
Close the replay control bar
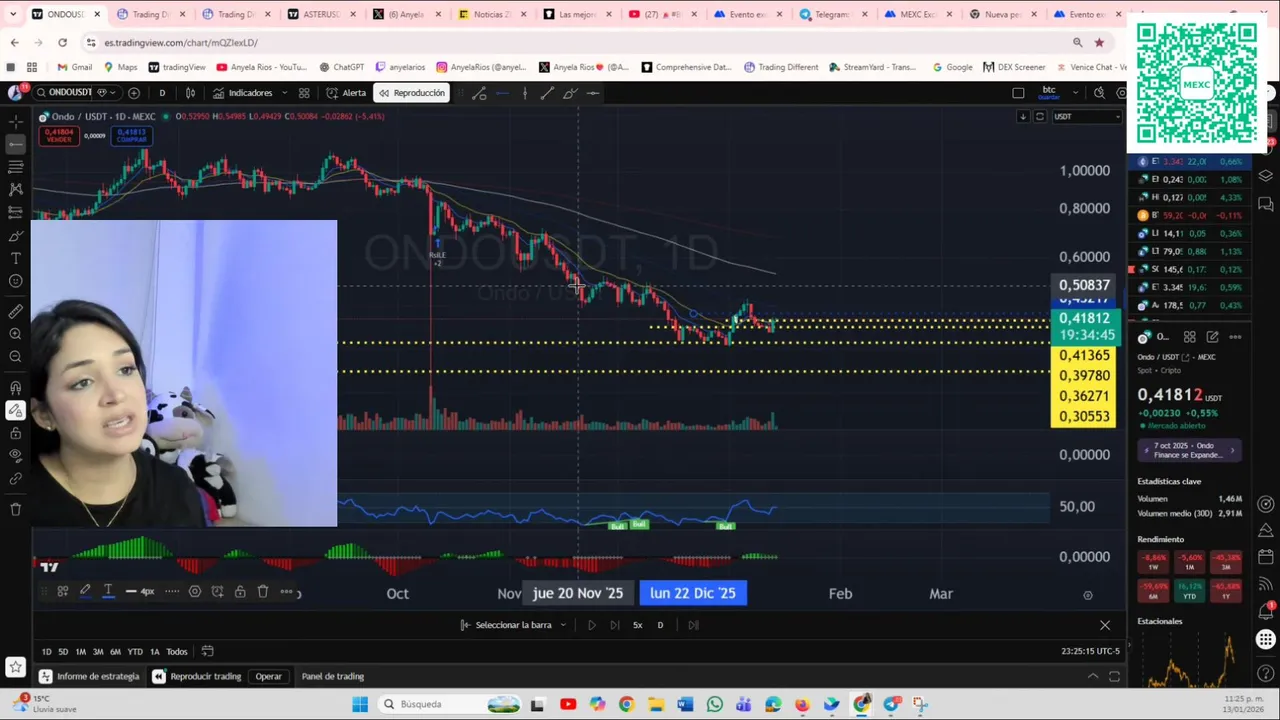[1105, 625]
